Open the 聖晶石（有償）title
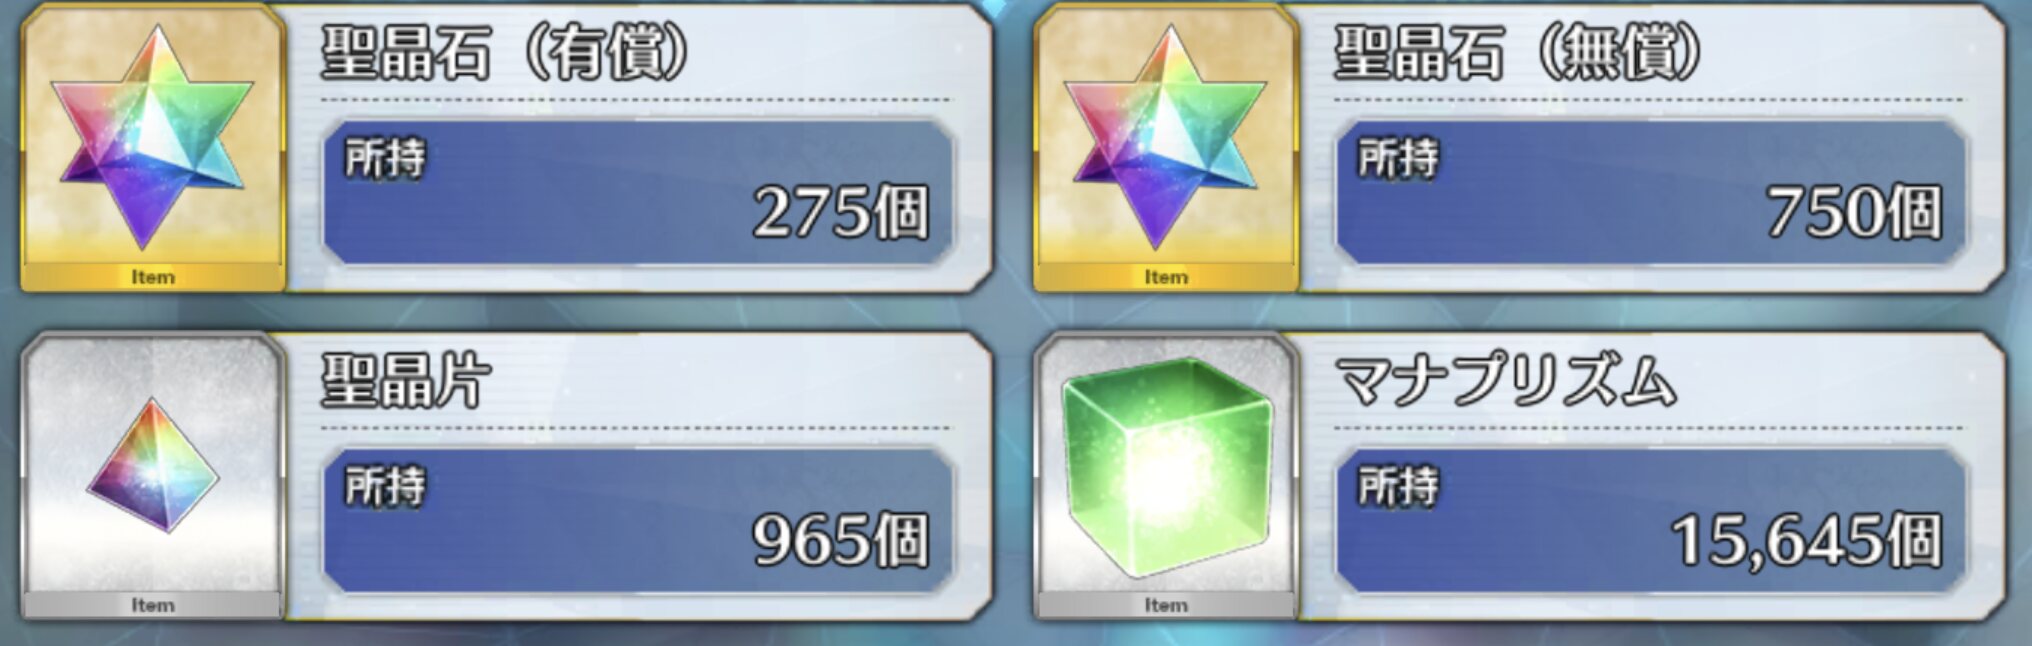 pyautogui.click(x=506, y=53)
